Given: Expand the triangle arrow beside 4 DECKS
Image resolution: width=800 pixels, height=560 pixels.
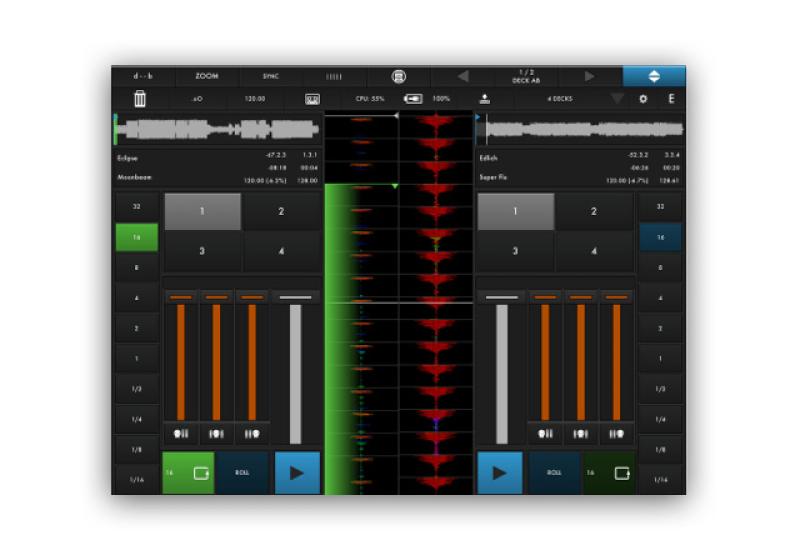Looking at the screenshot, I should pos(617,99).
